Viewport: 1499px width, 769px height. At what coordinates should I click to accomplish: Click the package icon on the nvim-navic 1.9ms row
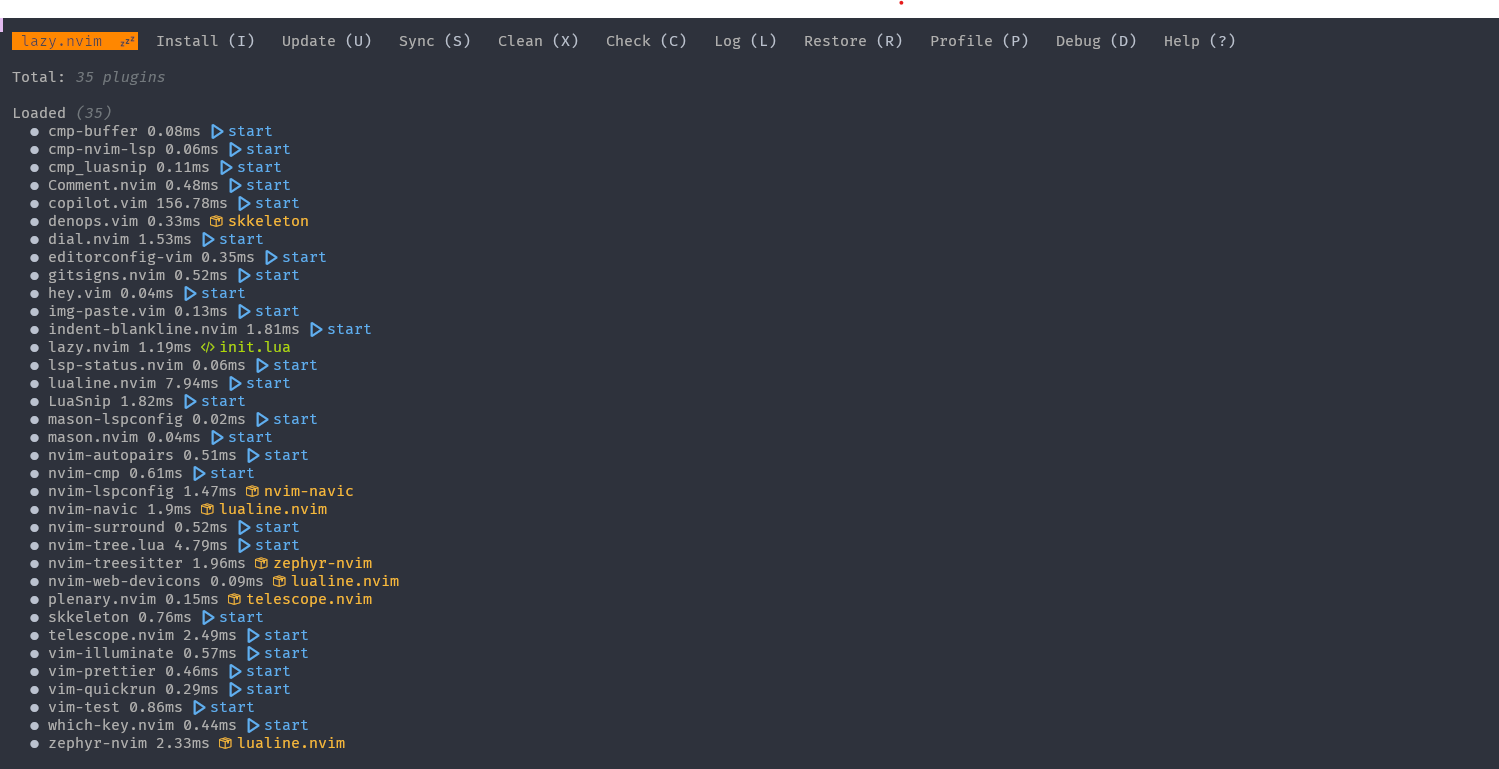[207, 509]
